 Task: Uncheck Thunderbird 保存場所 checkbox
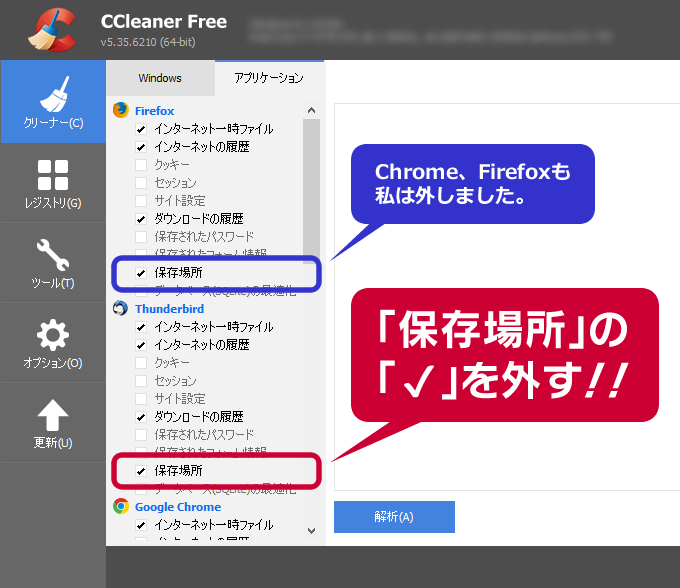(141, 471)
